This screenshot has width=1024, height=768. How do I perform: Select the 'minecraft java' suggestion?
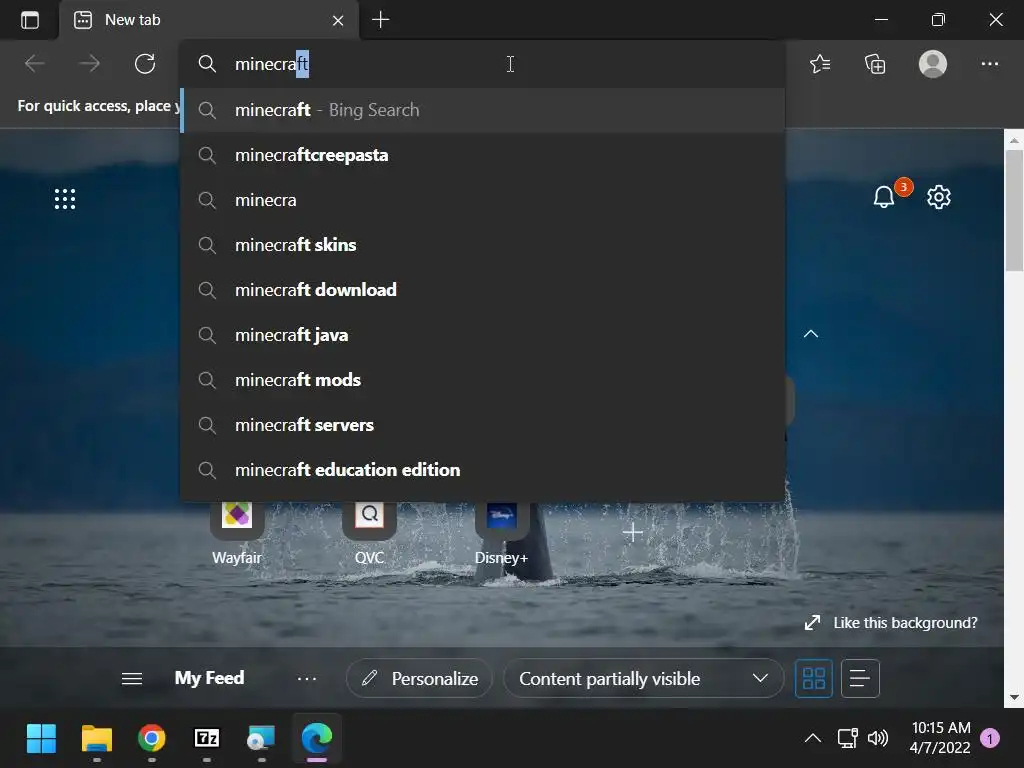tap(482, 335)
